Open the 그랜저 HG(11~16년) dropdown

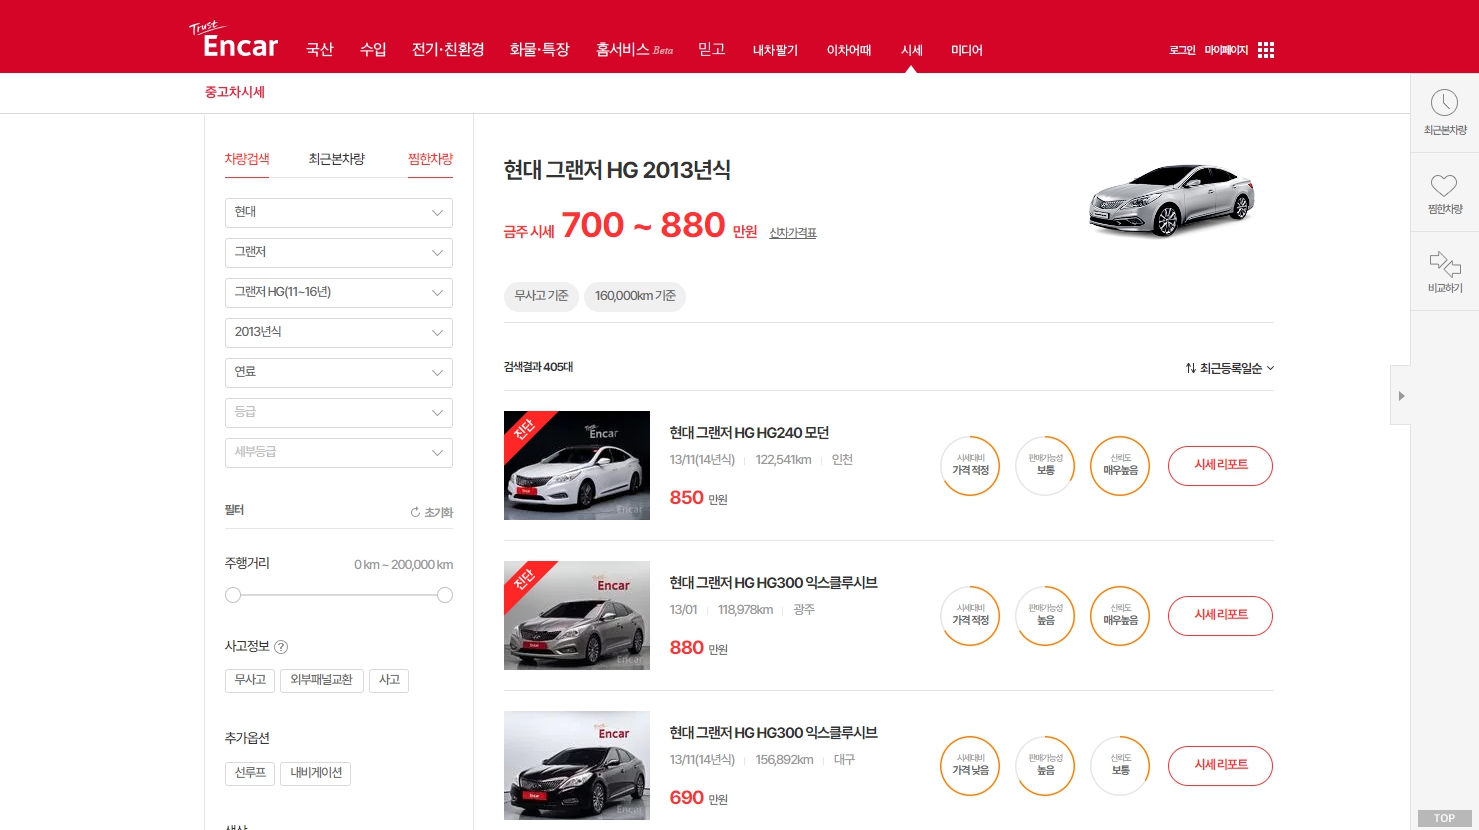click(339, 293)
